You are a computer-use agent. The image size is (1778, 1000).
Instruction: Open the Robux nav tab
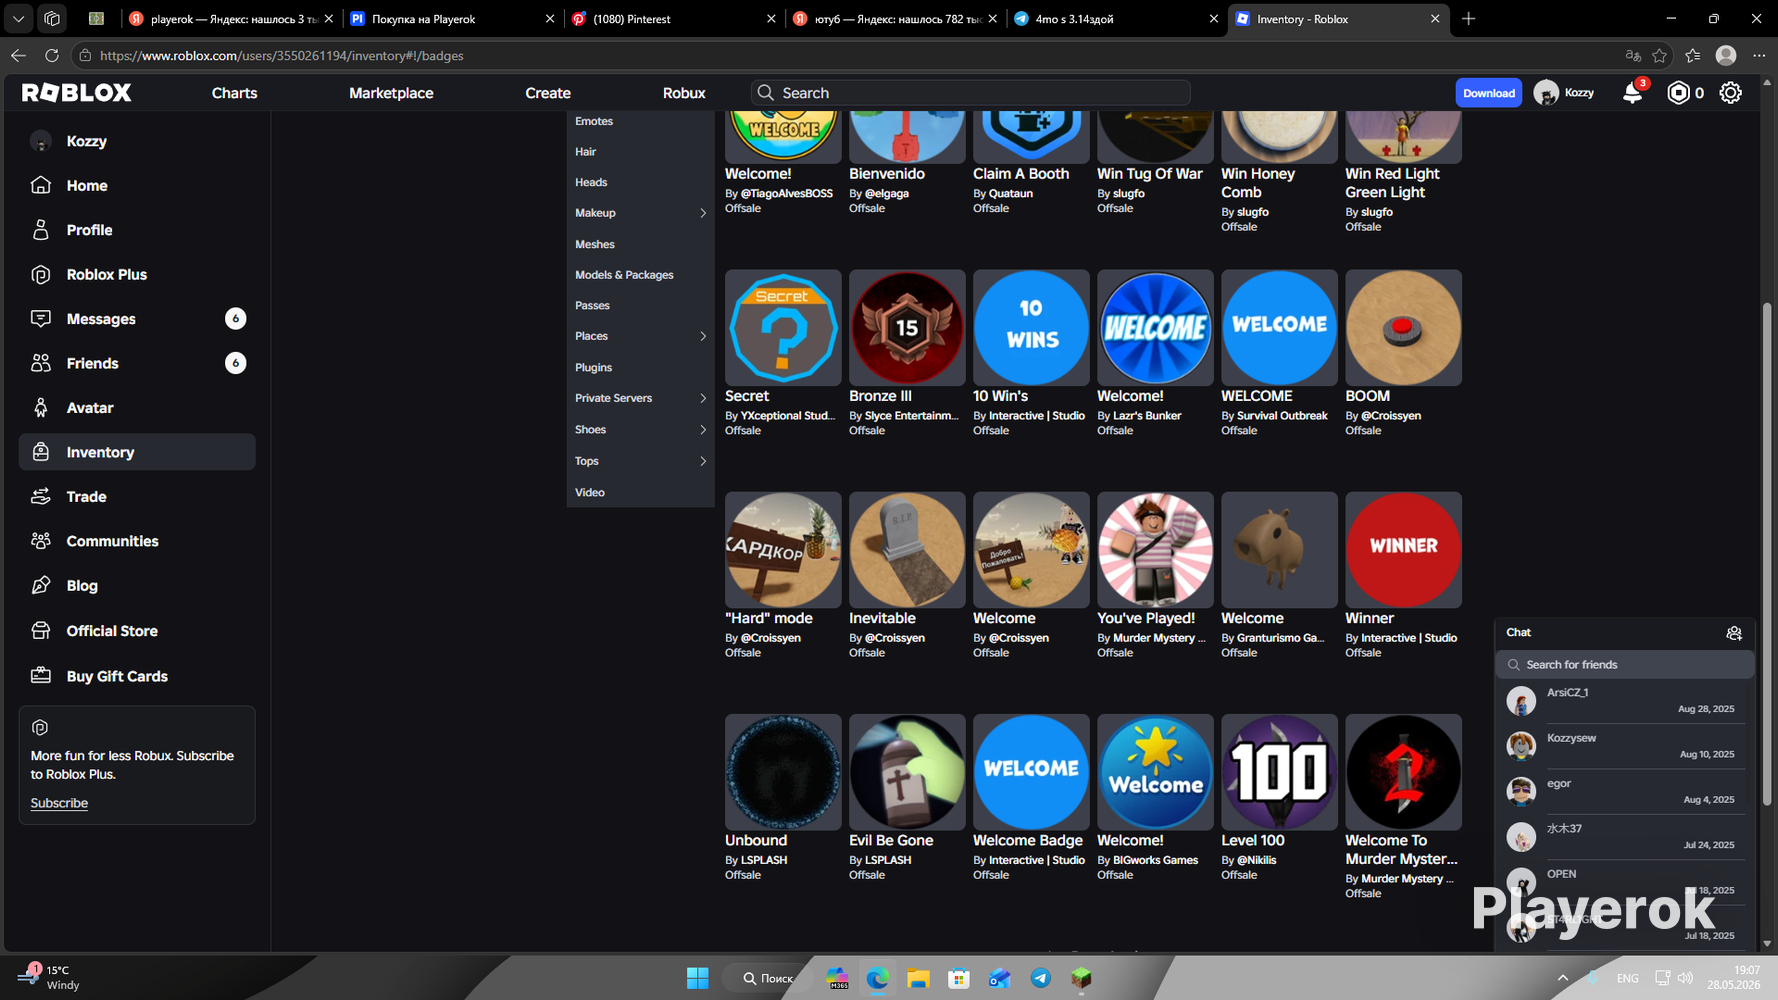point(684,93)
